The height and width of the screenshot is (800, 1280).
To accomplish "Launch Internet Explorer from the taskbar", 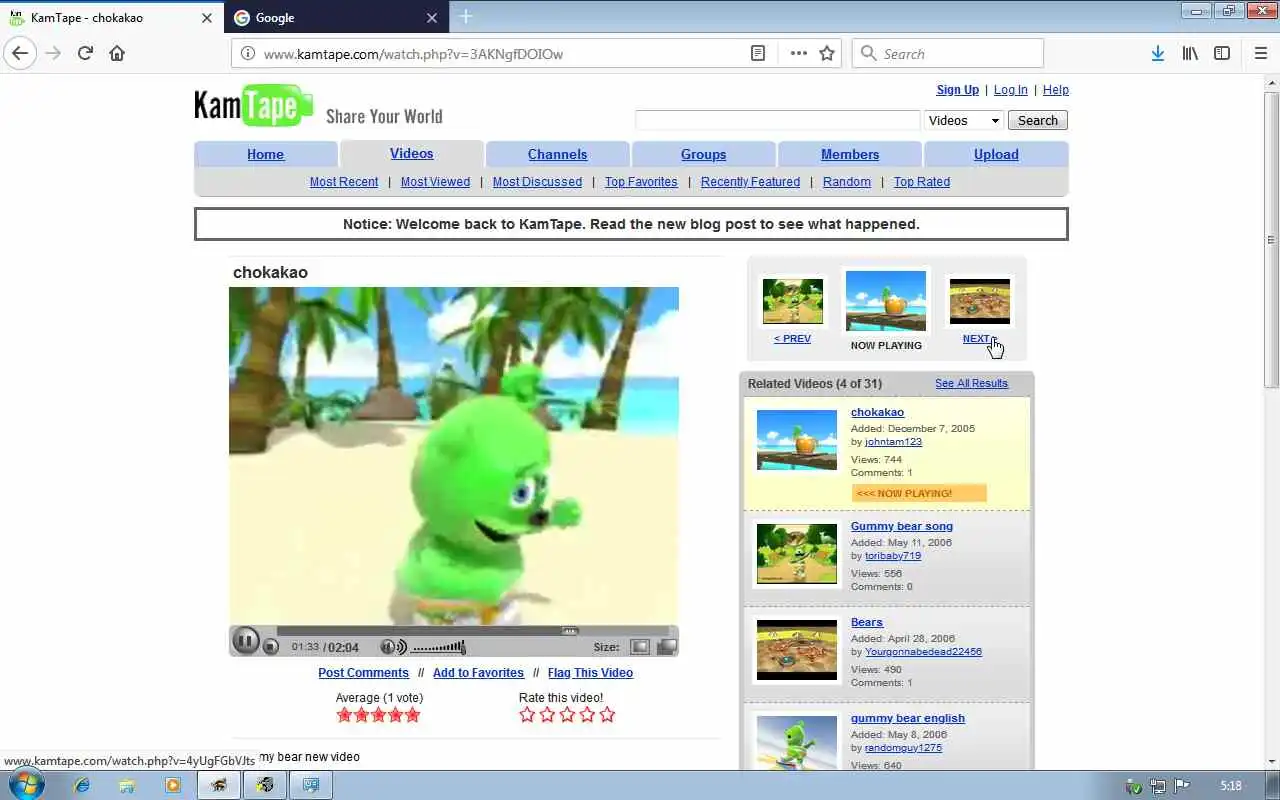I will pyautogui.click(x=83, y=785).
